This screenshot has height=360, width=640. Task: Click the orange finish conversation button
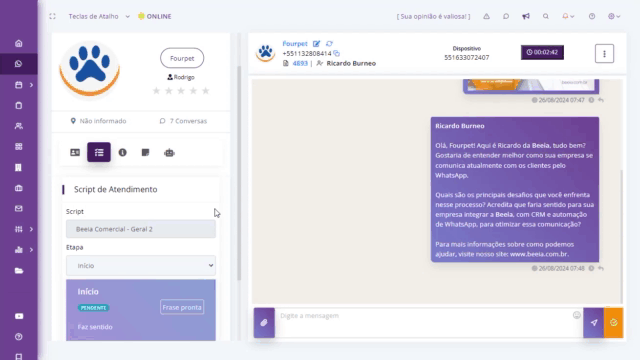(x=613, y=323)
